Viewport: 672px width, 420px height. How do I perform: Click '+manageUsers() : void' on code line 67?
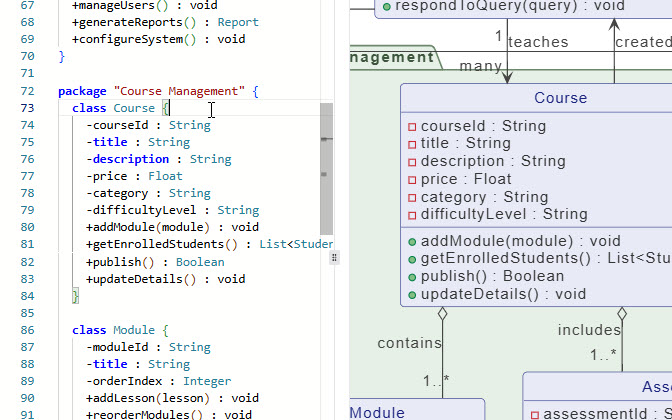point(145,6)
